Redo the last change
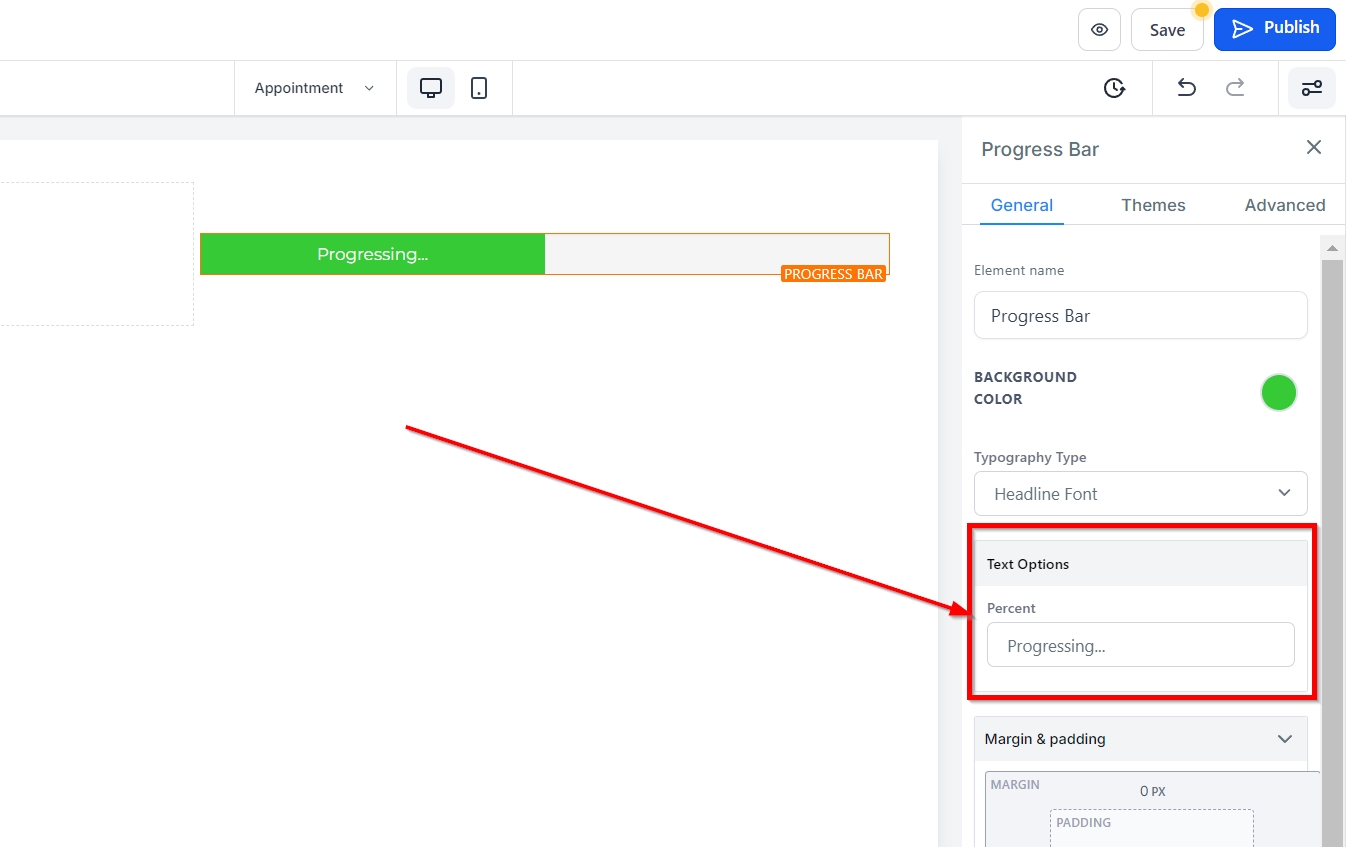The height and width of the screenshot is (847, 1346). point(1235,88)
